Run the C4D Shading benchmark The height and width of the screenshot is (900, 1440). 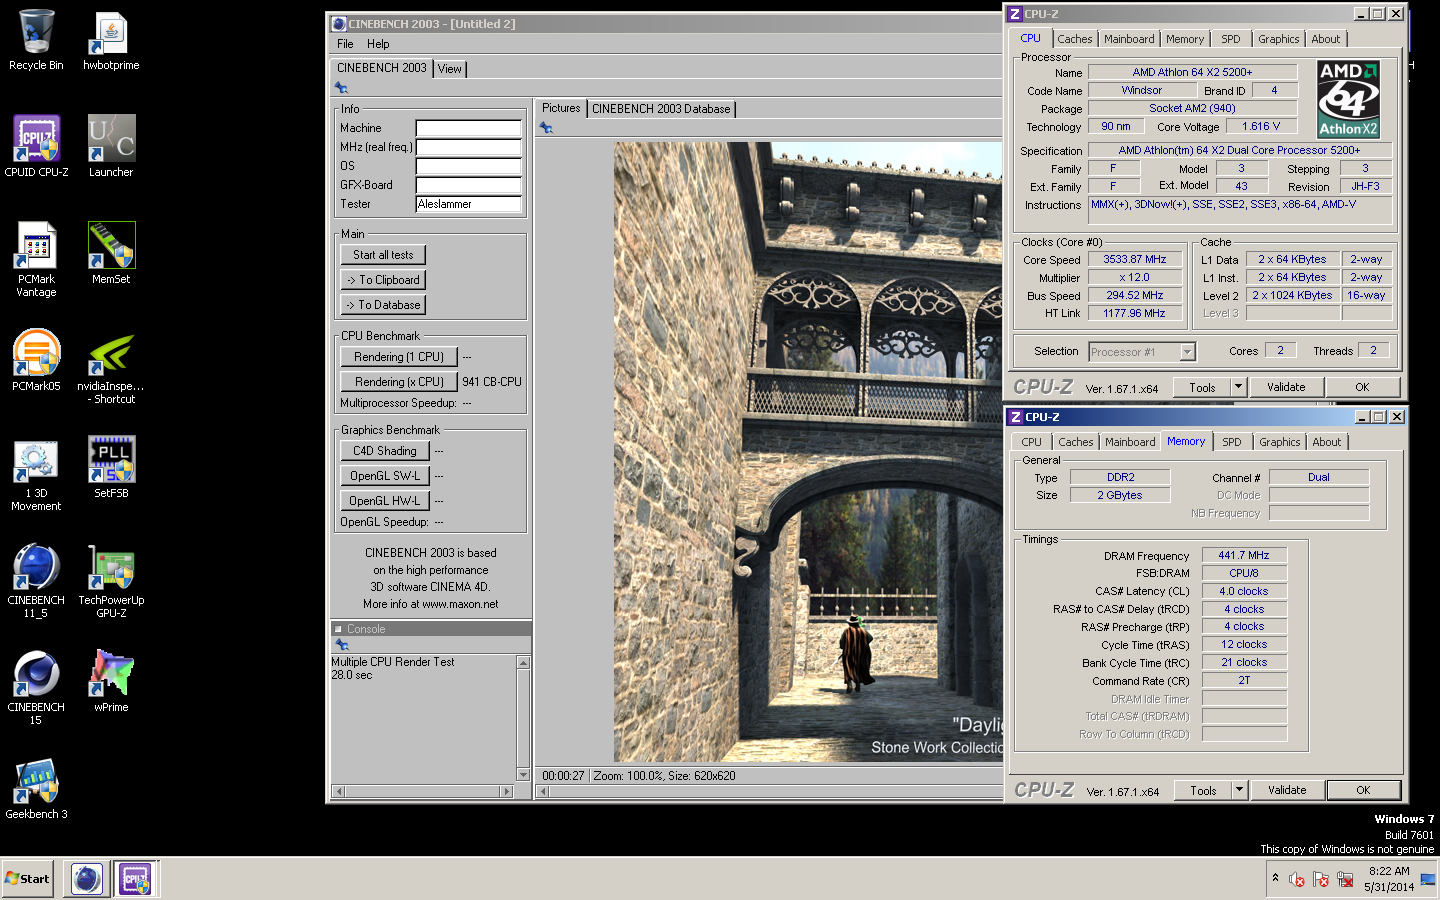tap(385, 451)
